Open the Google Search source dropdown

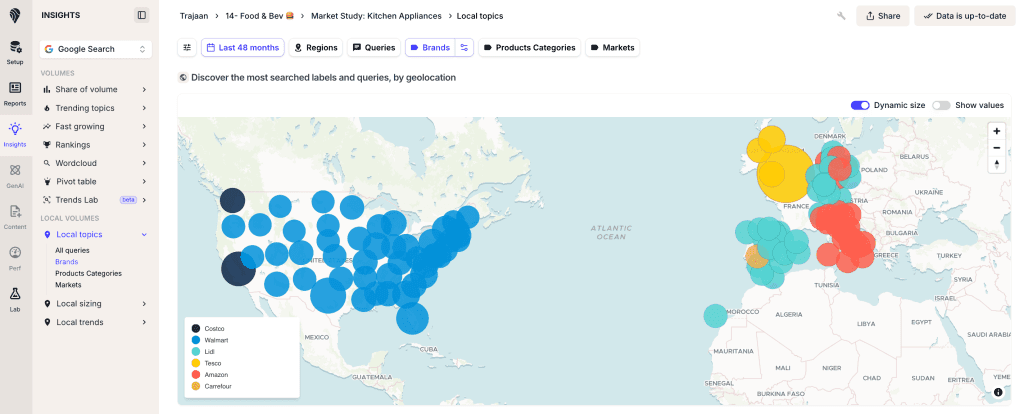pyautogui.click(x=95, y=49)
